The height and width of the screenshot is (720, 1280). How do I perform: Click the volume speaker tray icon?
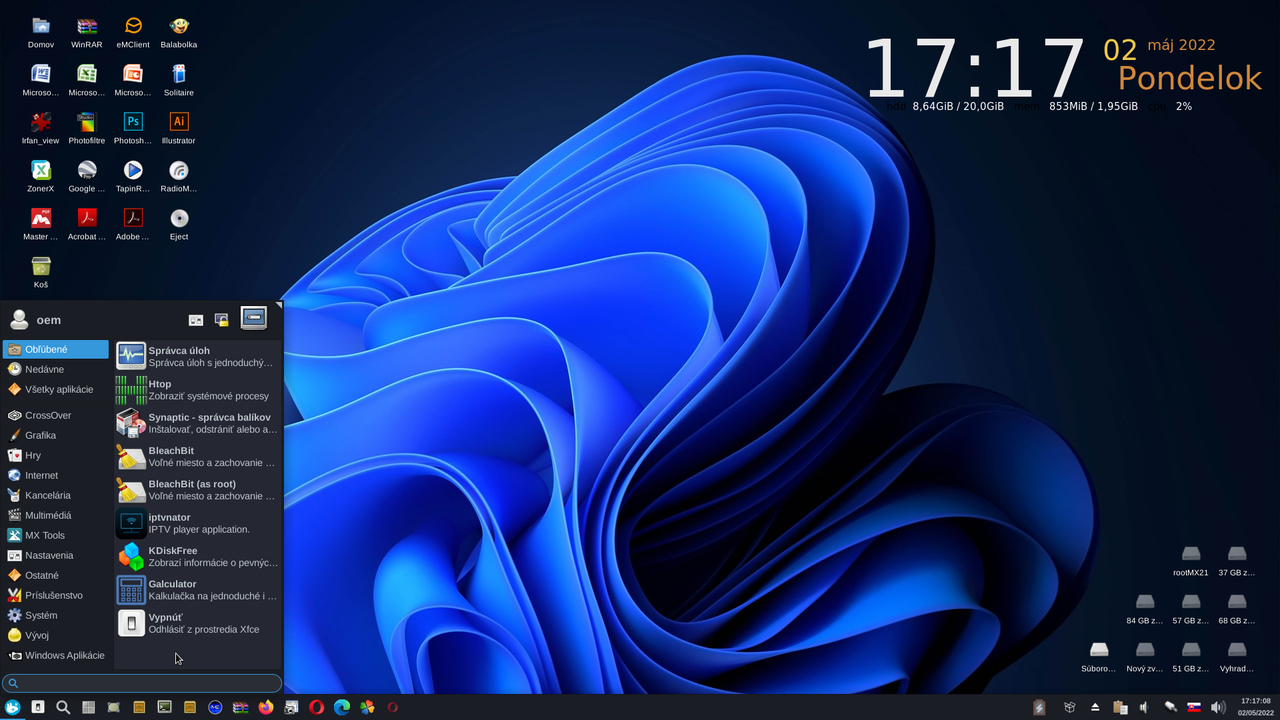pos(1218,707)
